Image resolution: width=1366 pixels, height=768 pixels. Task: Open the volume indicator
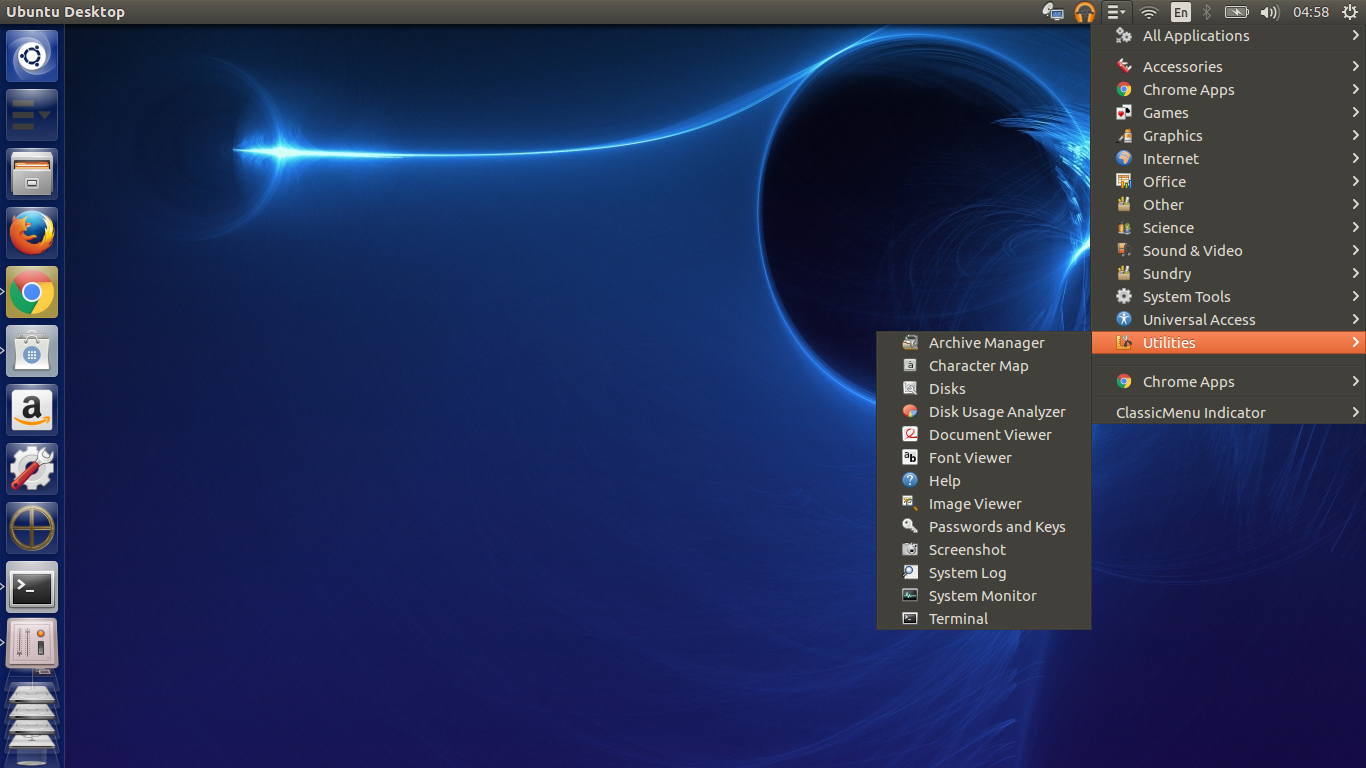pyautogui.click(x=1270, y=12)
